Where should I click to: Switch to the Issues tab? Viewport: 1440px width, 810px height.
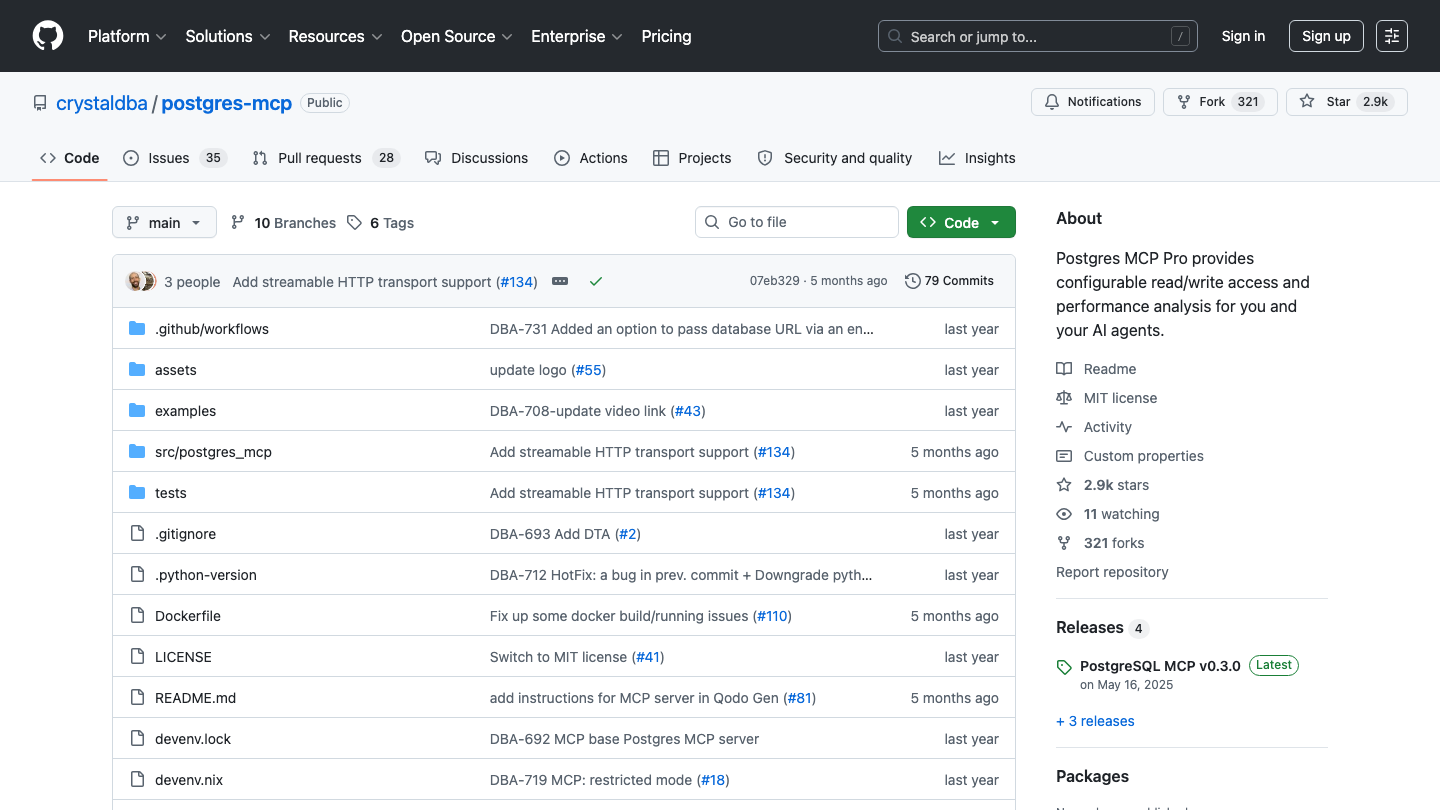pos(175,158)
